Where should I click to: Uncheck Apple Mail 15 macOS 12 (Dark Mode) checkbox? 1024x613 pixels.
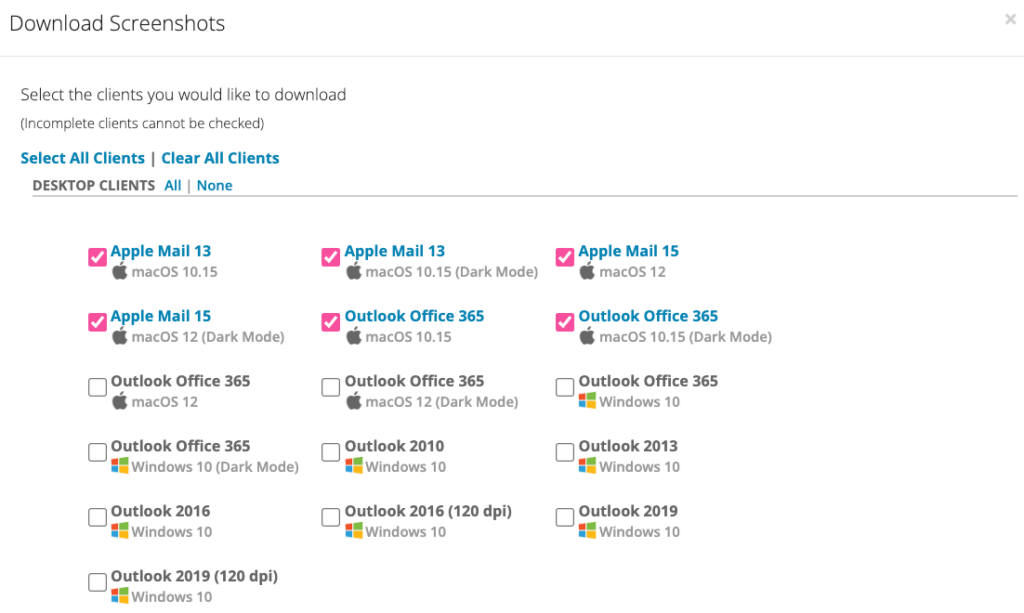pyautogui.click(x=97, y=322)
